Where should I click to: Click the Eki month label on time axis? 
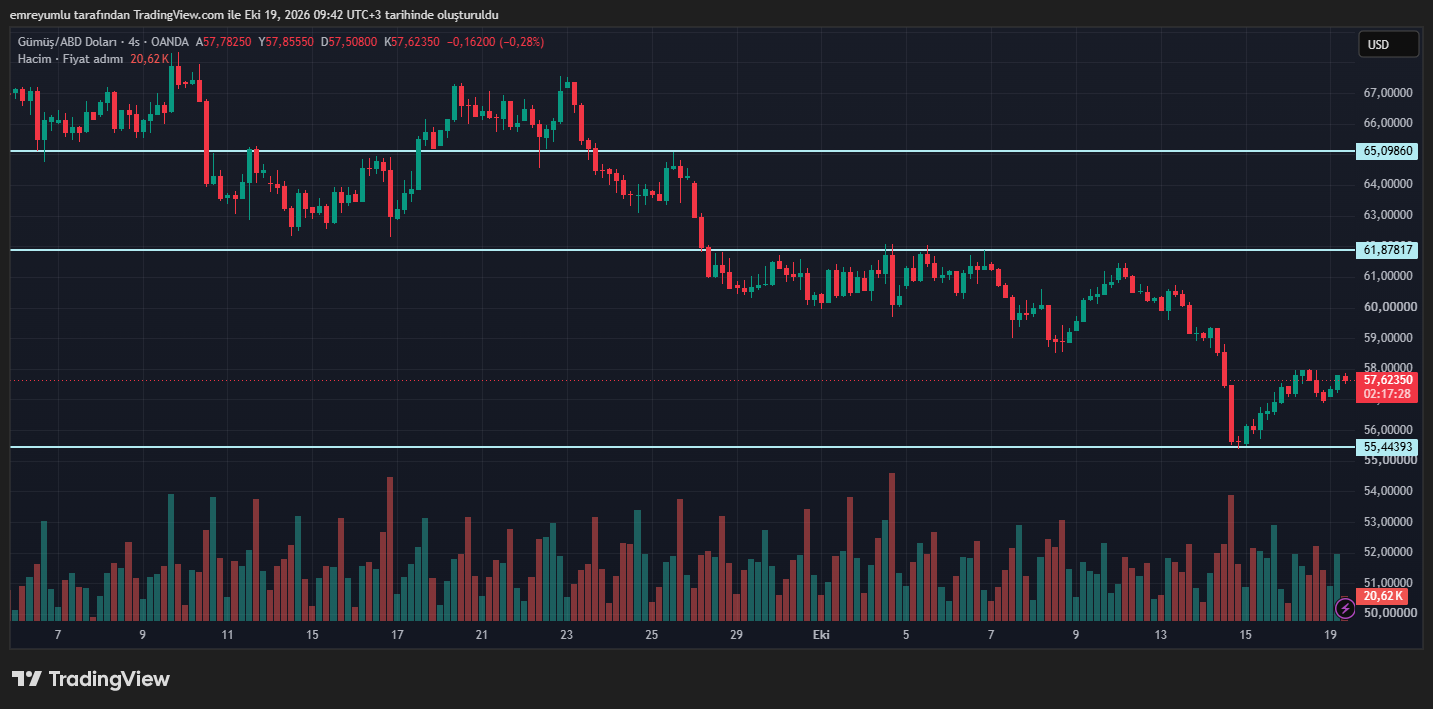point(821,635)
